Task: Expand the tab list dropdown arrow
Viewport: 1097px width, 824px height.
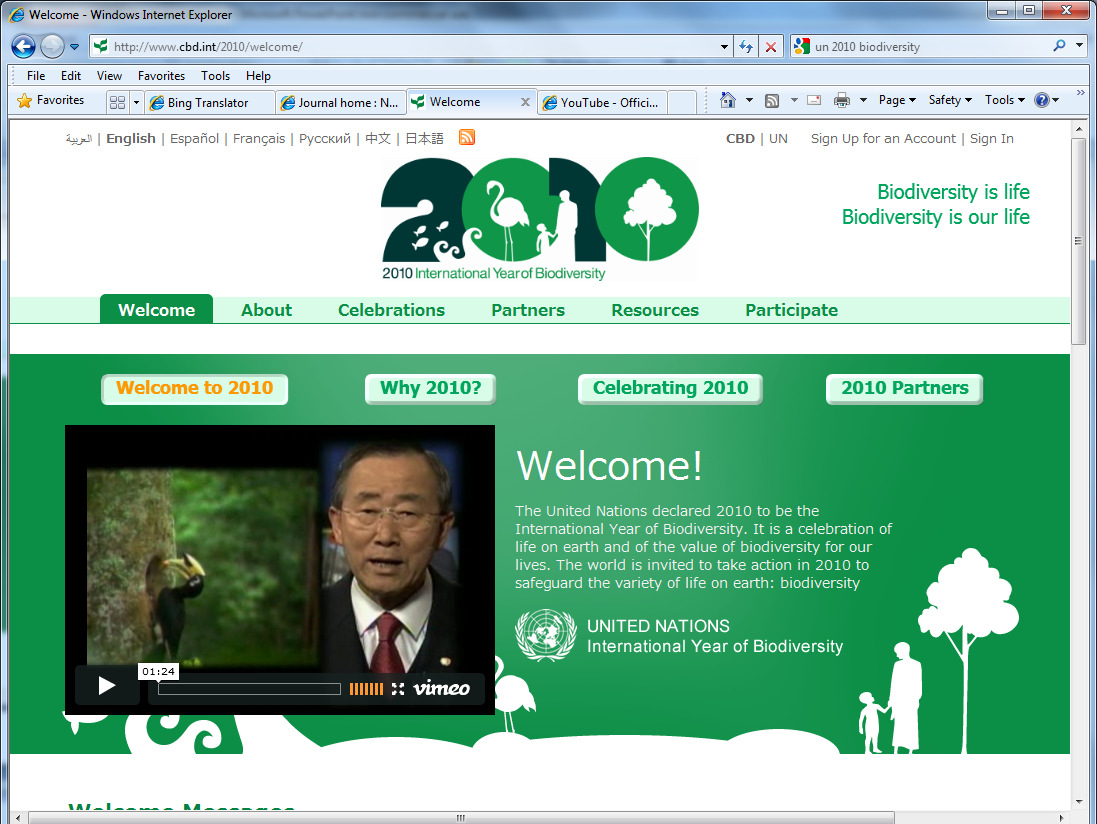Action: 136,102
